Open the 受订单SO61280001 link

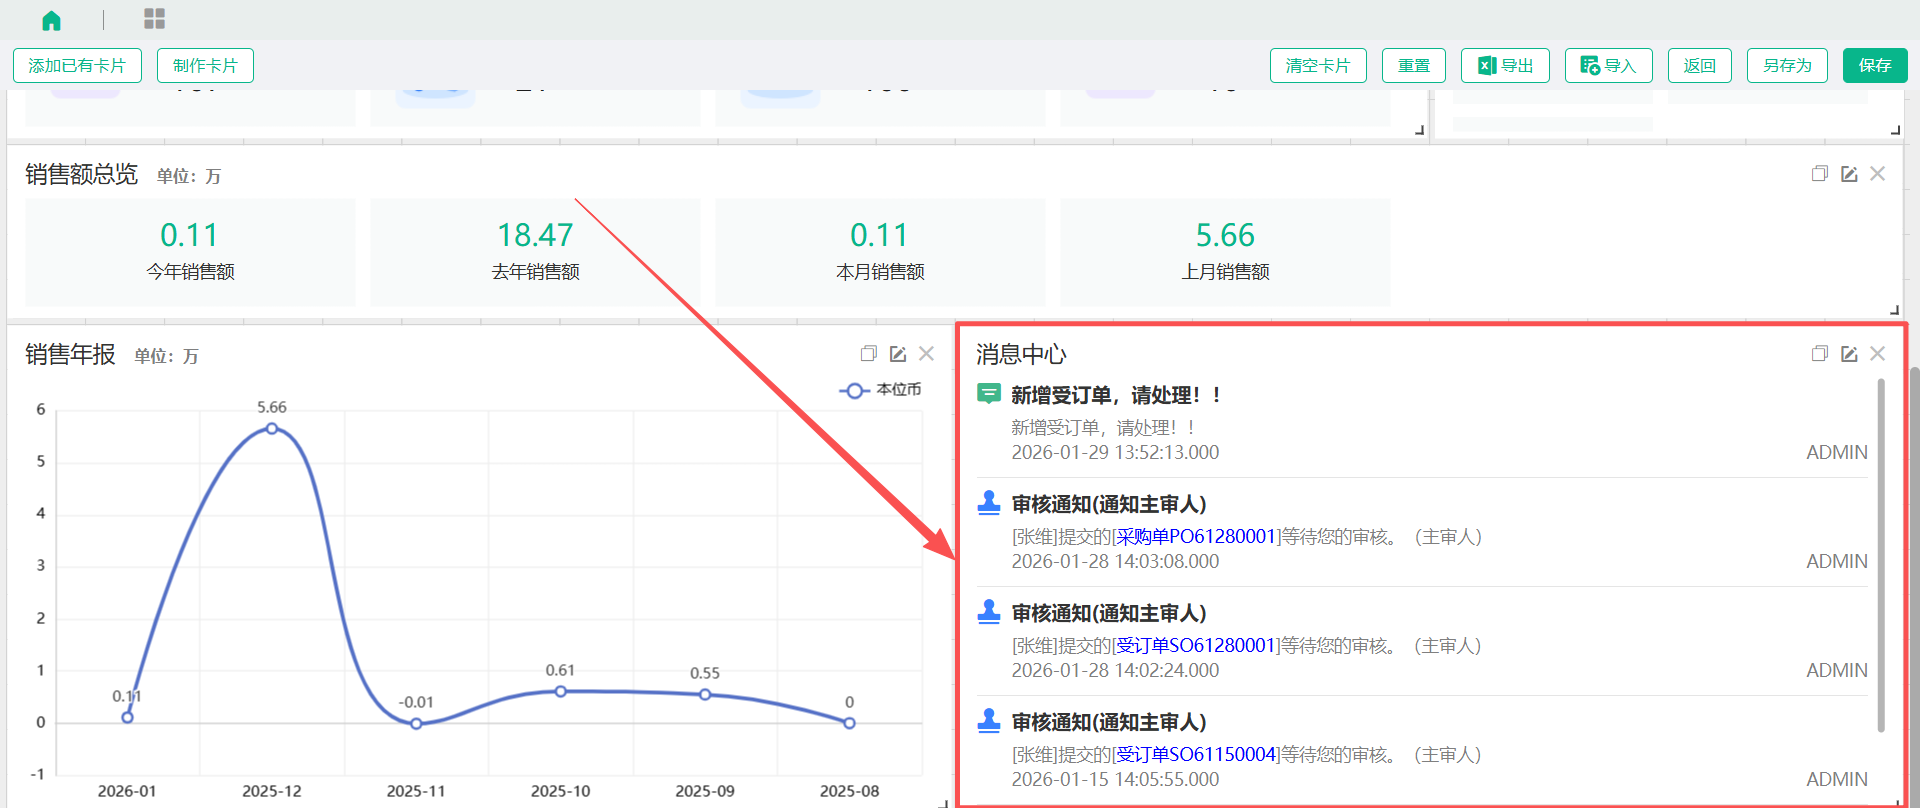tap(1196, 646)
